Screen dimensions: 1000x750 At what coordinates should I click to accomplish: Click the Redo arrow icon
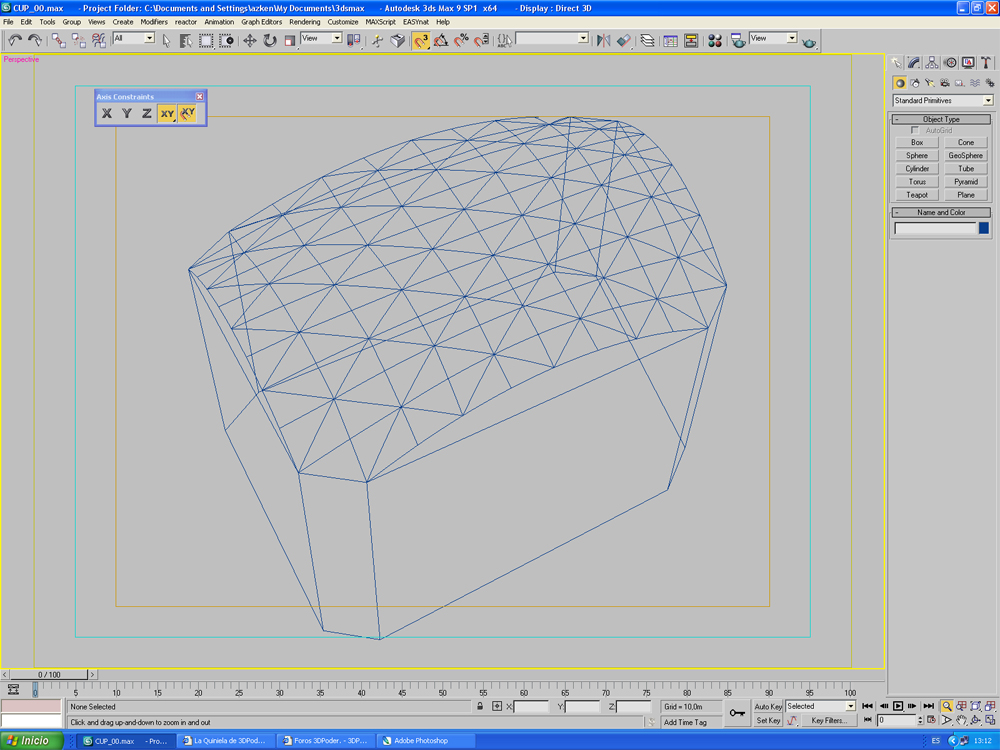click(35, 40)
